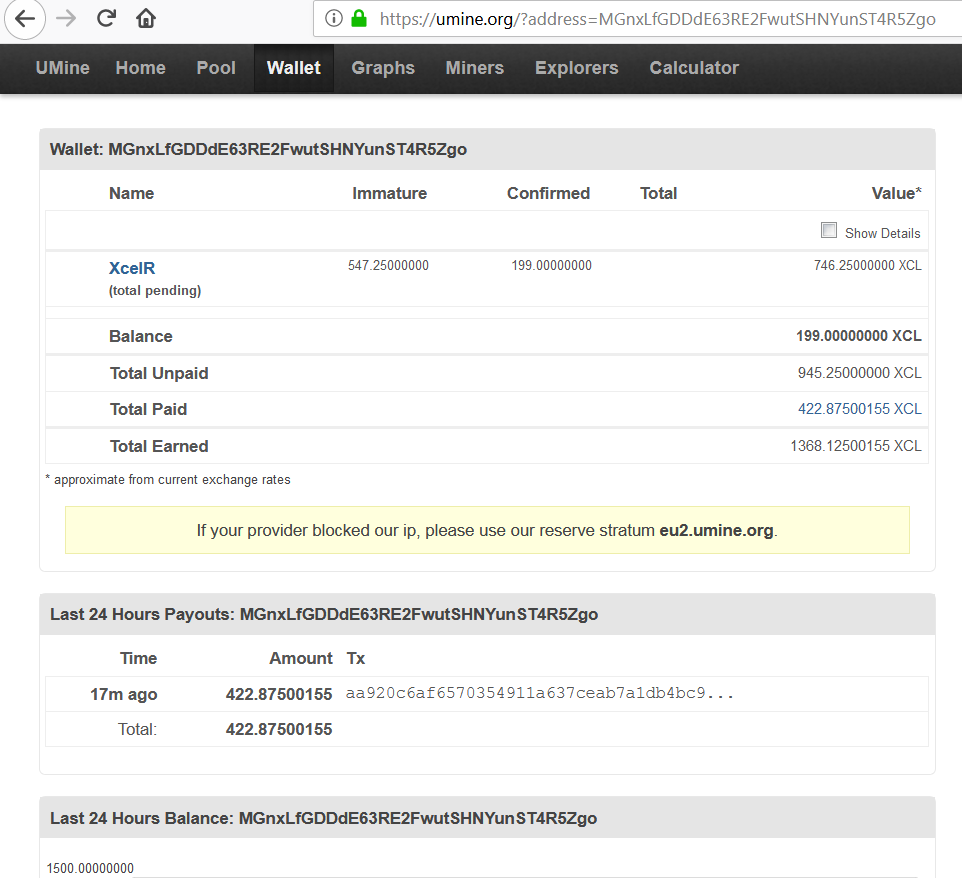
Task: Reload the page with the refresh icon
Action: (x=106, y=18)
